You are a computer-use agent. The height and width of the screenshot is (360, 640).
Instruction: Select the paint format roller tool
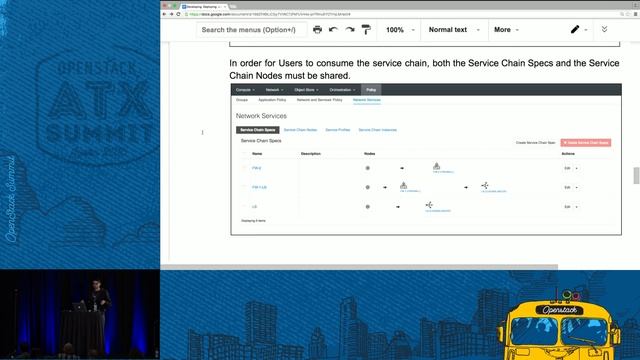click(x=366, y=29)
